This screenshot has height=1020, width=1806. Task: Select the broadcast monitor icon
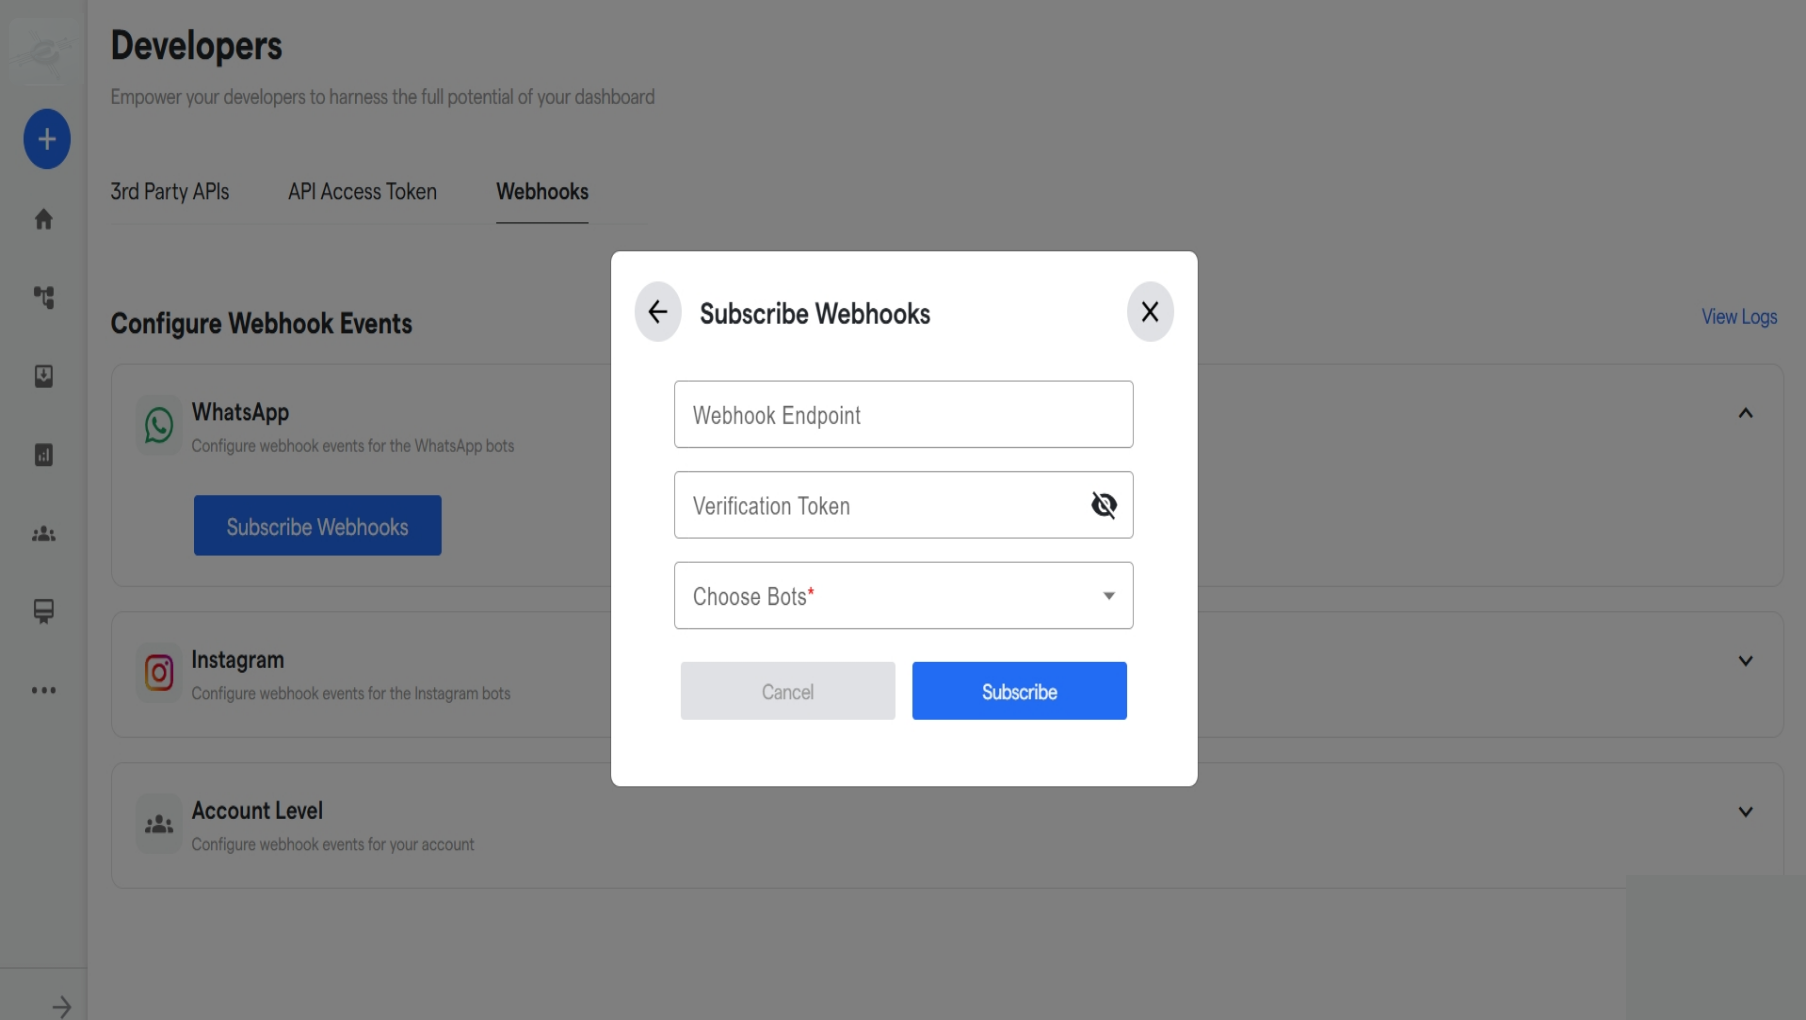pyautogui.click(x=44, y=611)
